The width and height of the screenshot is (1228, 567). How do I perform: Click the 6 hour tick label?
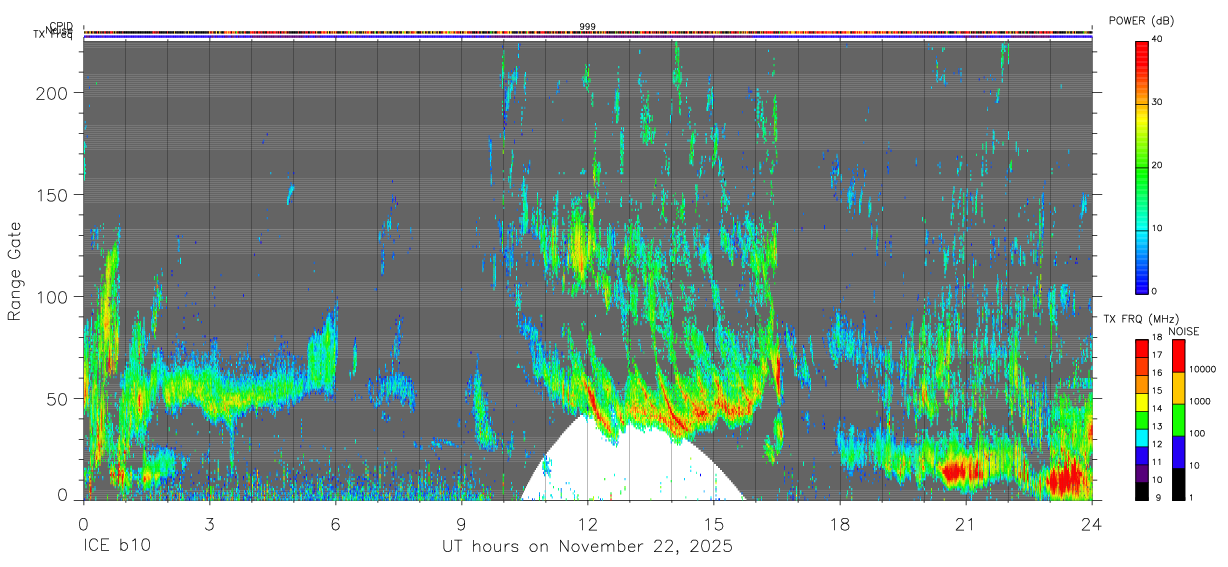(x=335, y=524)
